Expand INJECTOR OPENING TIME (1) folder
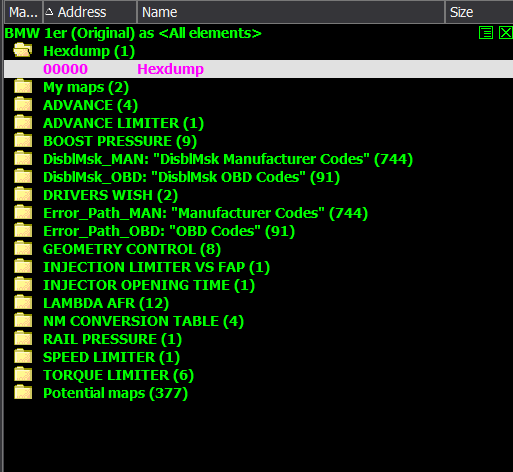 coord(149,285)
